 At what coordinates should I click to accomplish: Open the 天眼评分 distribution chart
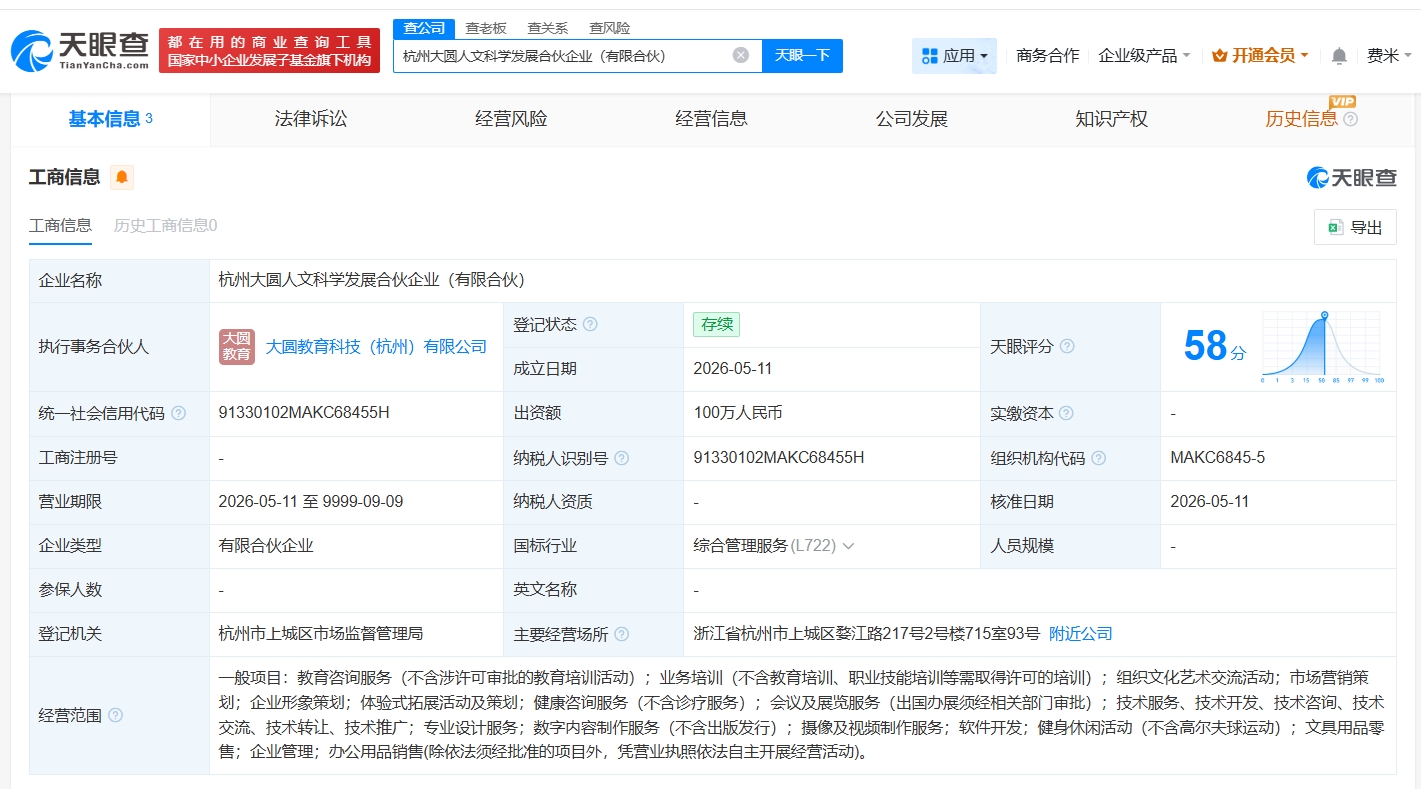point(1322,347)
